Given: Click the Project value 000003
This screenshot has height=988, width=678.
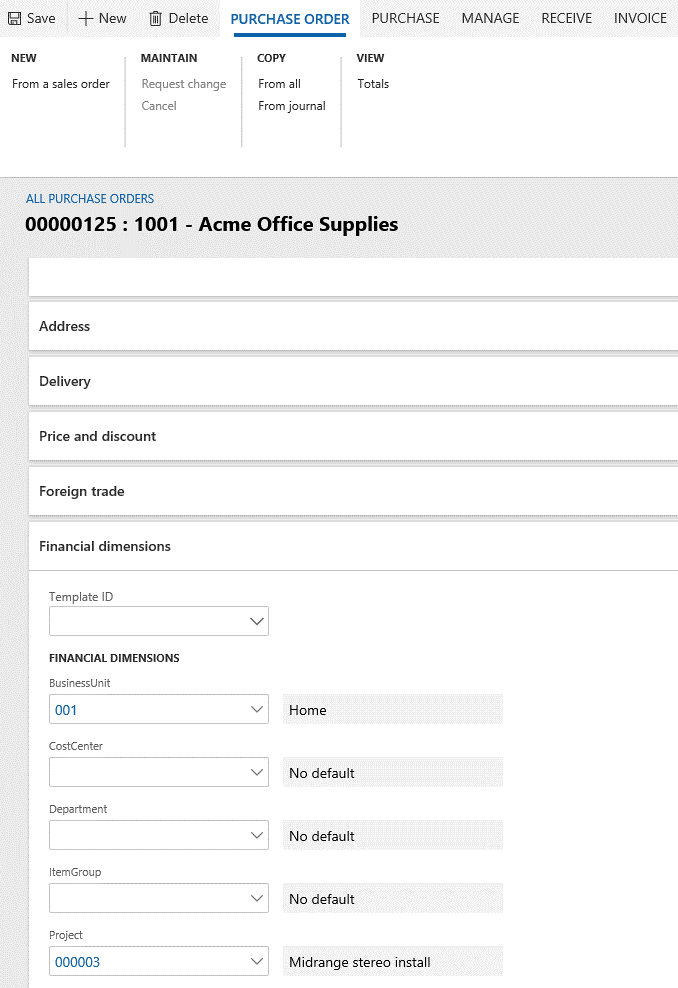Looking at the screenshot, I should 78,962.
